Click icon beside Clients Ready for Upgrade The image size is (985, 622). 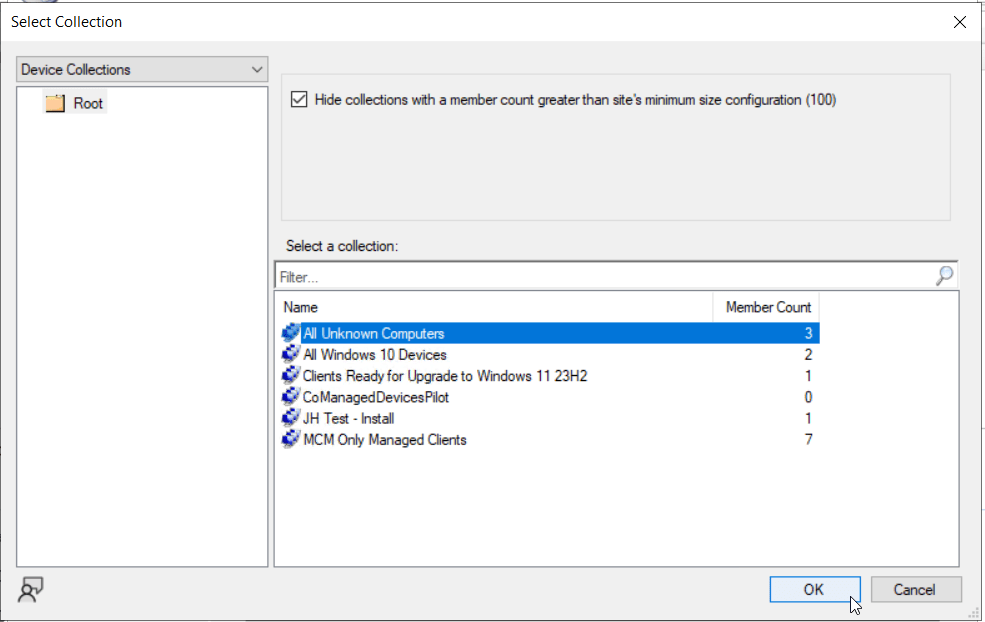coord(291,376)
